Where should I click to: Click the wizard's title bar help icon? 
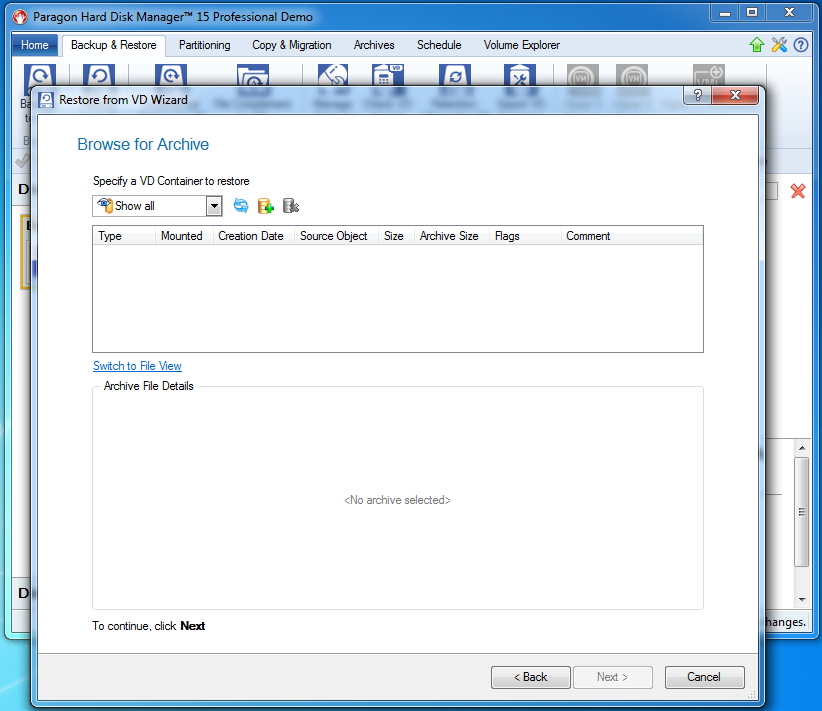696,95
